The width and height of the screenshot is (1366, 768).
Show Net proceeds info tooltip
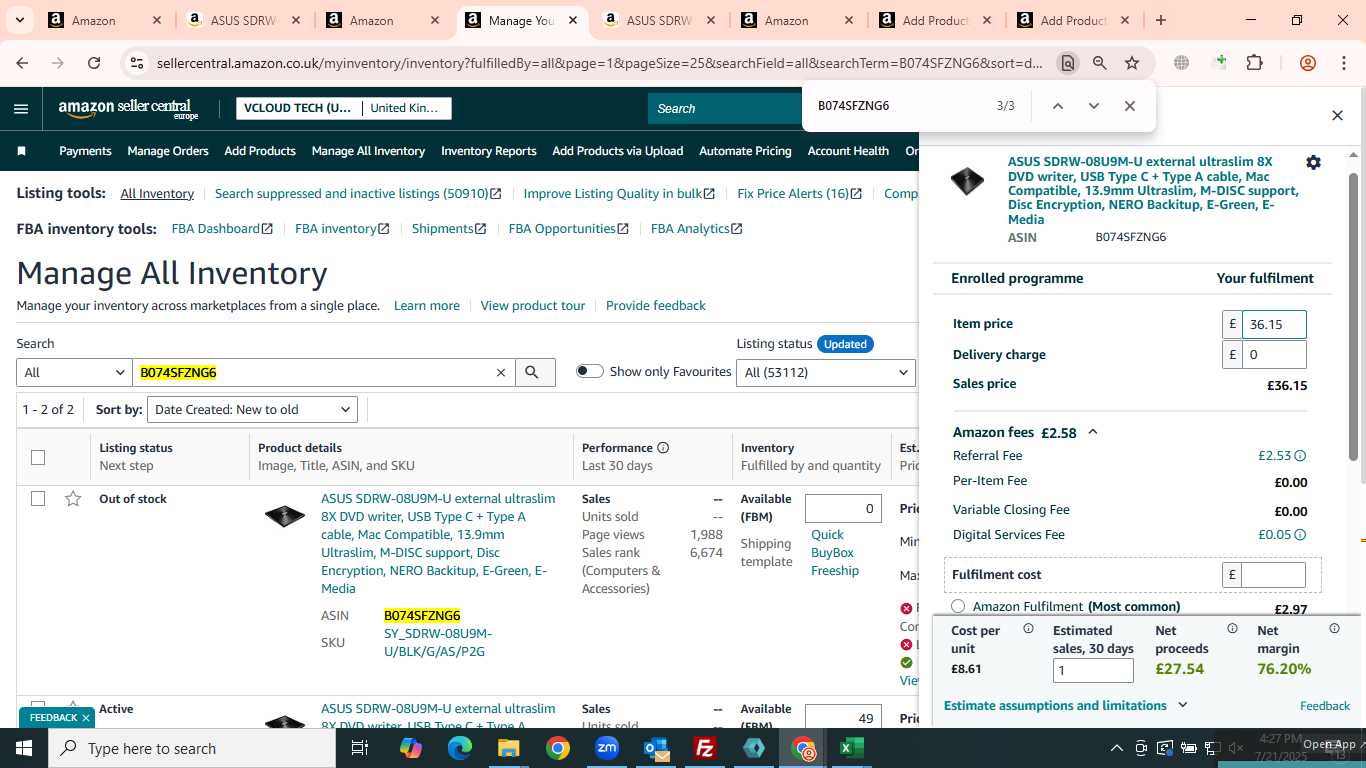click(1232, 629)
